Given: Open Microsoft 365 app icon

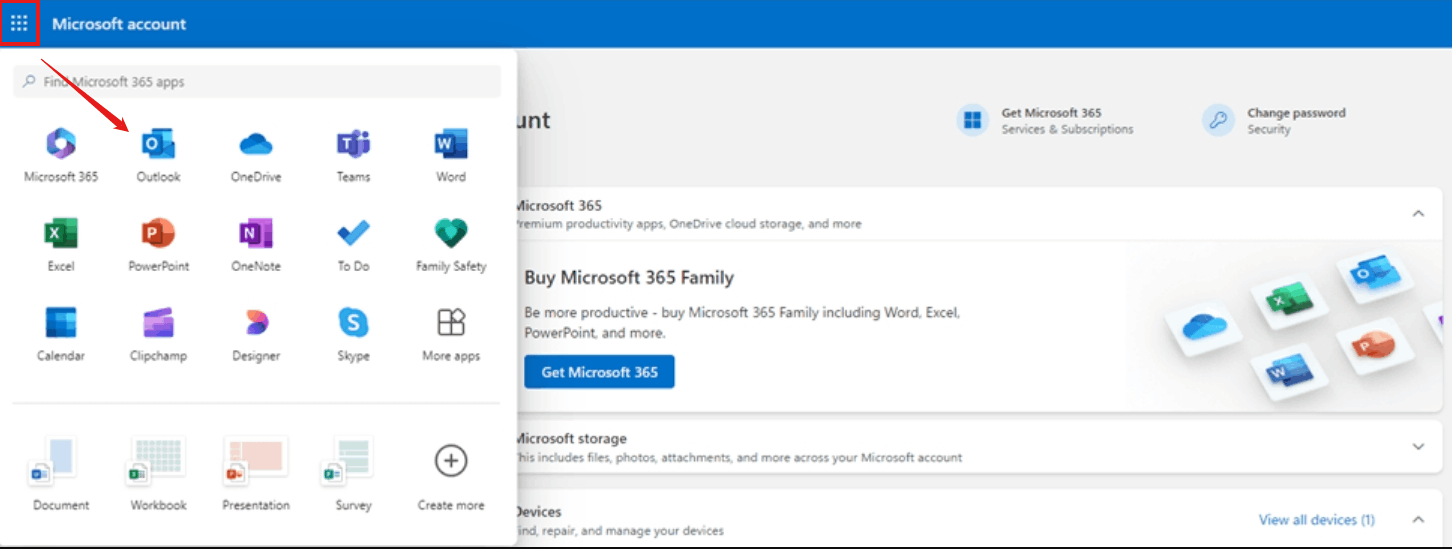Looking at the screenshot, I should coord(61,145).
